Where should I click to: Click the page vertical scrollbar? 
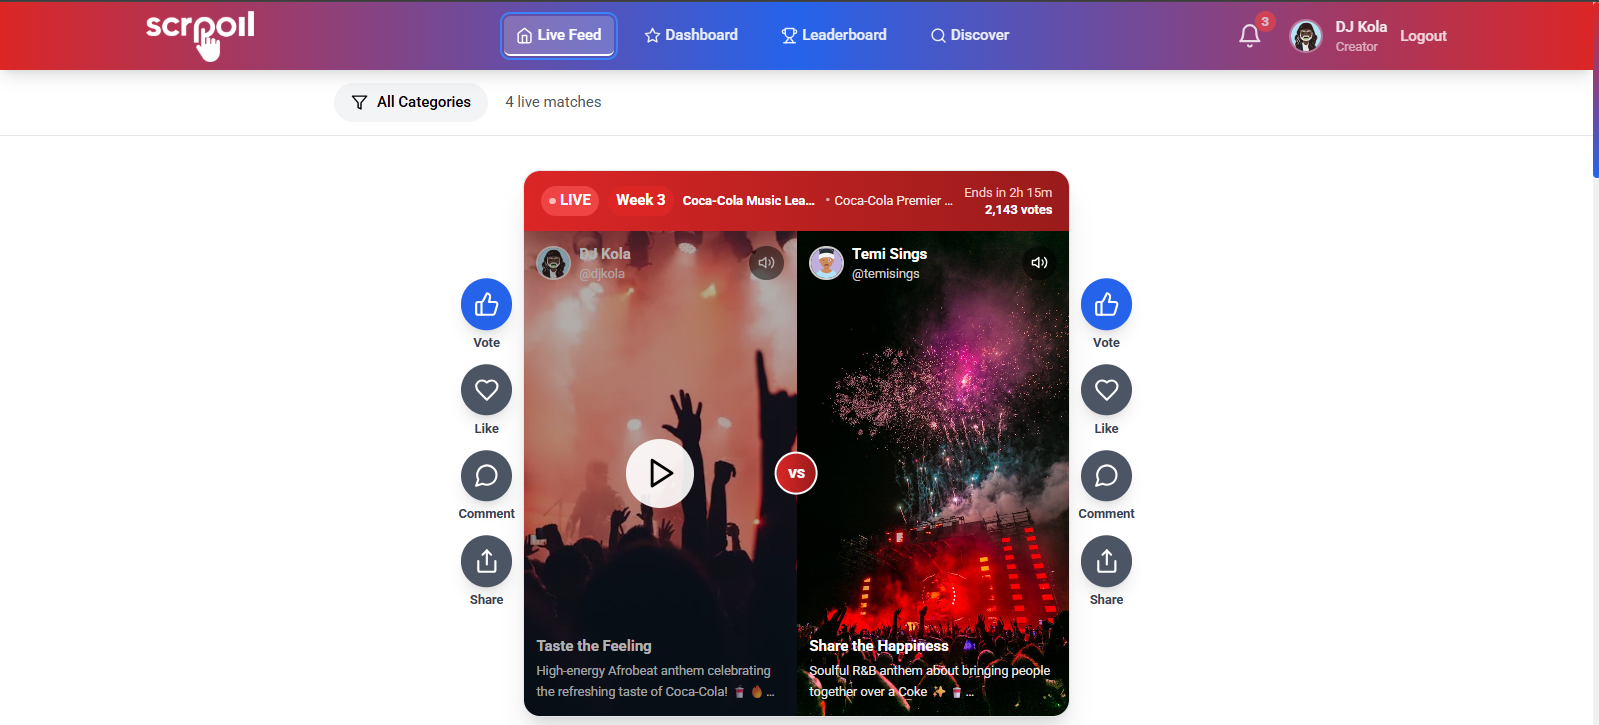pos(1595,90)
